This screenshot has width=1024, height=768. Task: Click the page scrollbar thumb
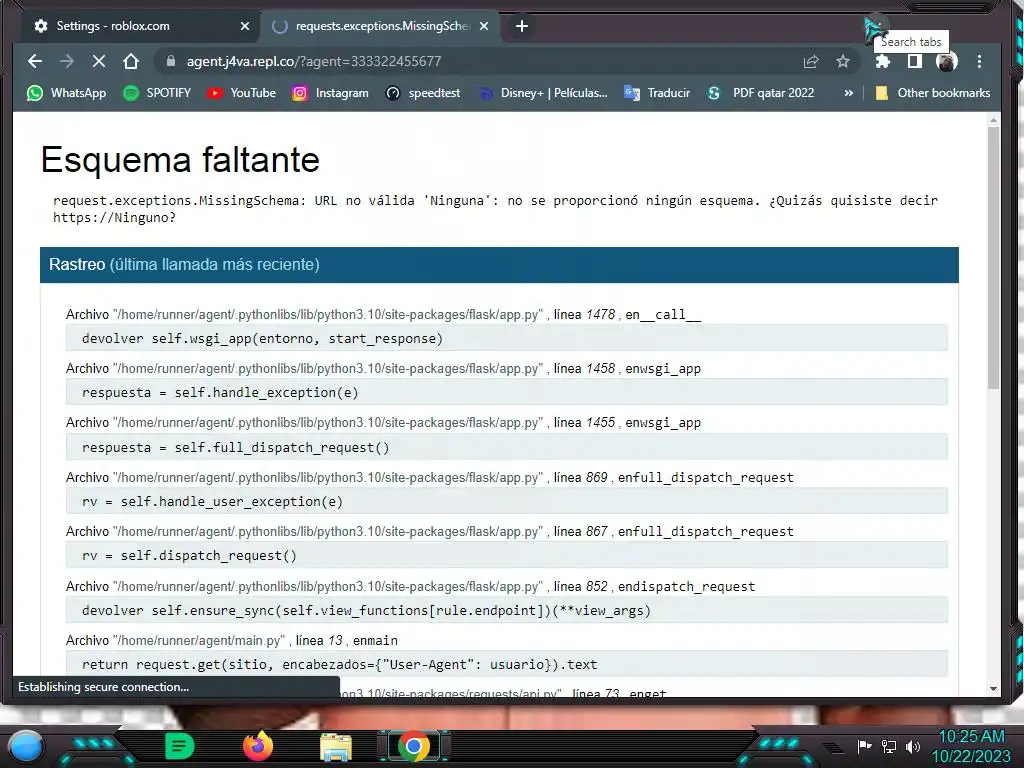point(993,258)
